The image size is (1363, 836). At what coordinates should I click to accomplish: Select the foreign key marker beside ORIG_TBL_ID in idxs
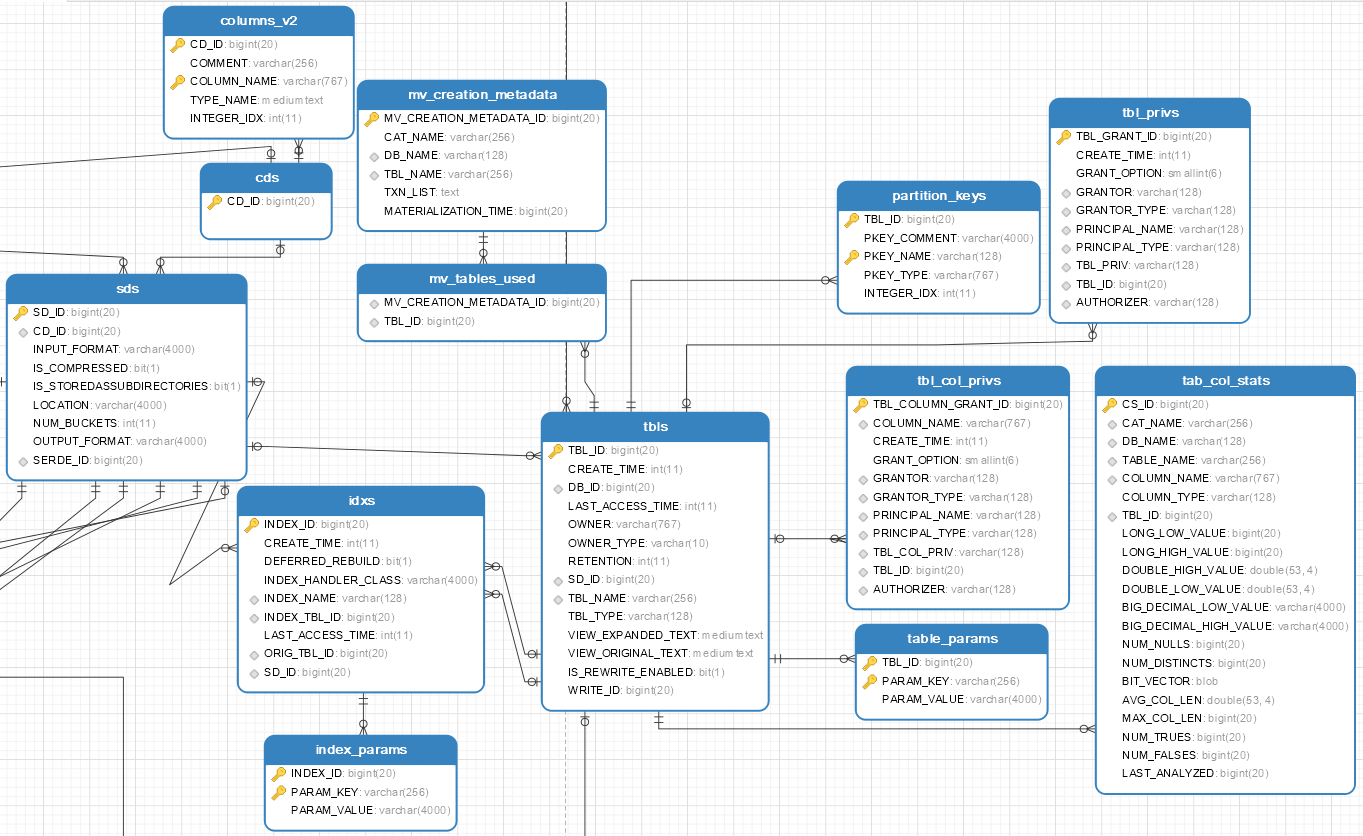point(254,654)
